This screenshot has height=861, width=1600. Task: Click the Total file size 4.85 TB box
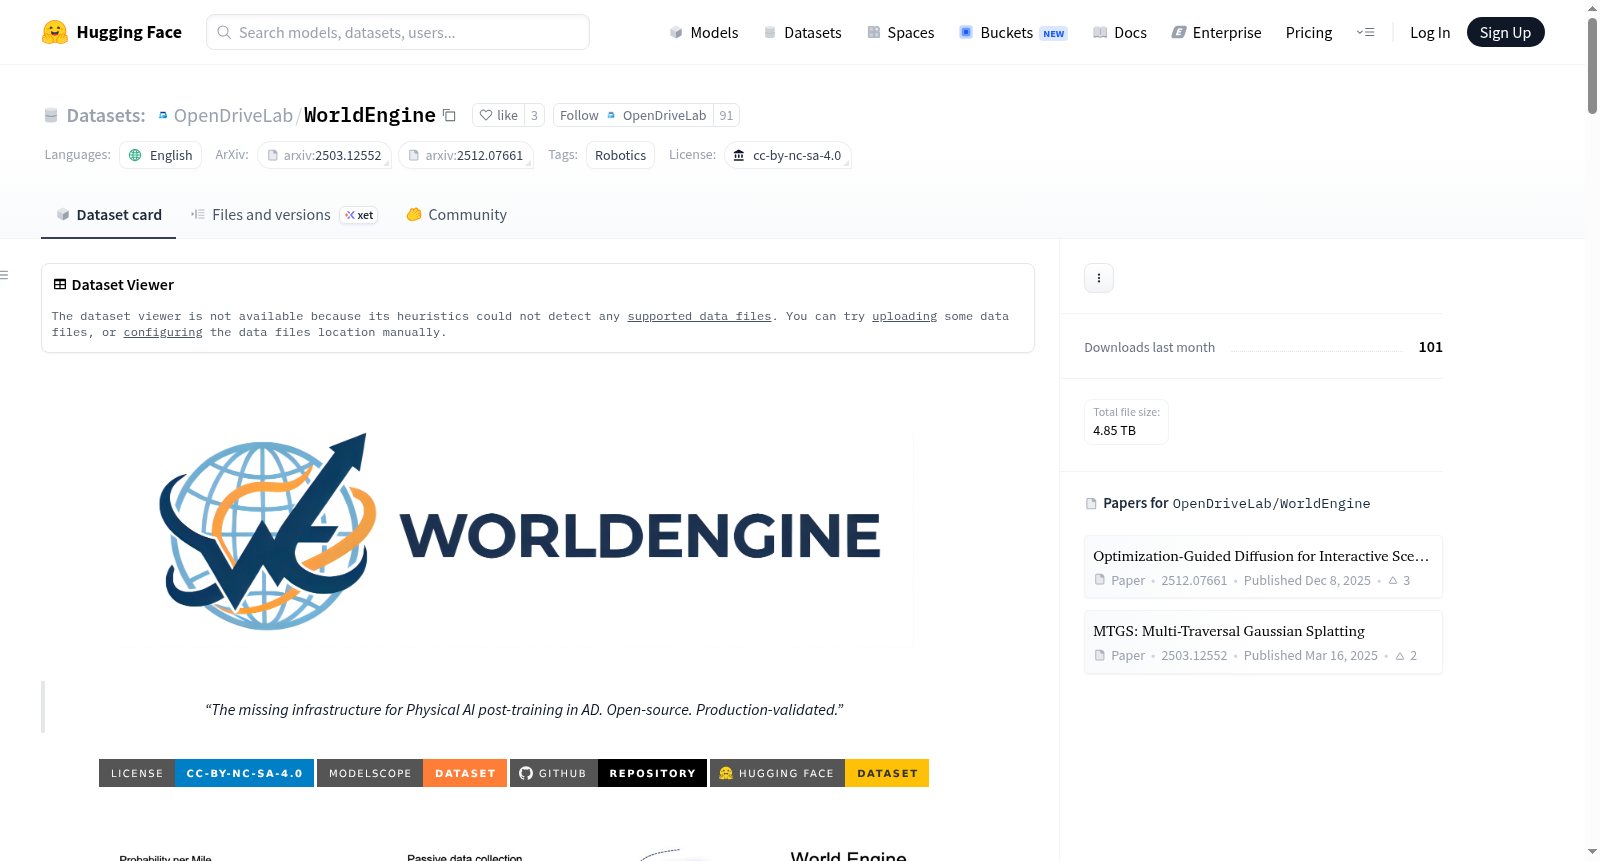tap(1126, 422)
